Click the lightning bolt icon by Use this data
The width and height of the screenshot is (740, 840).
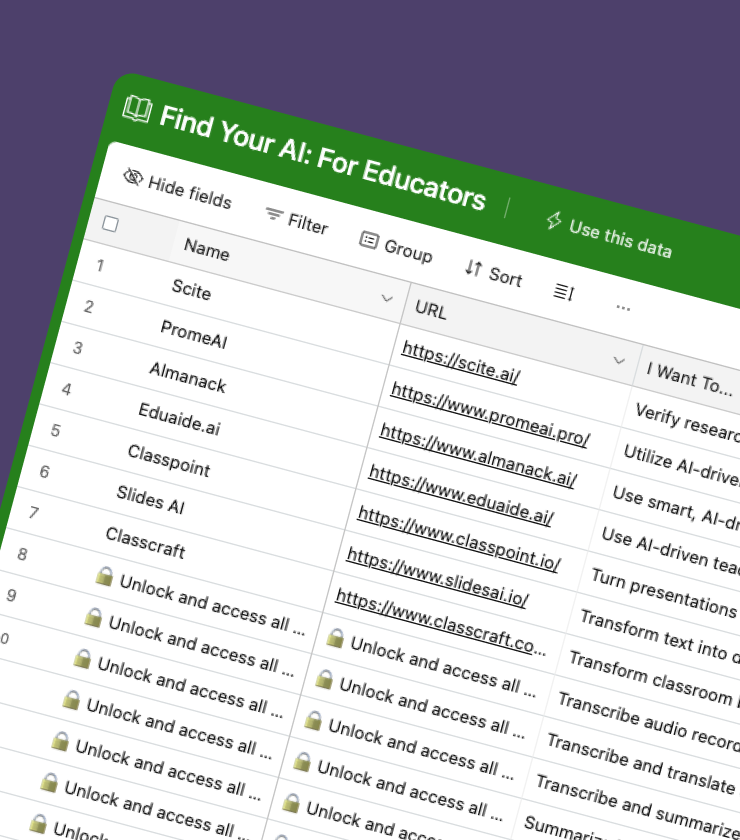[x=554, y=220]
